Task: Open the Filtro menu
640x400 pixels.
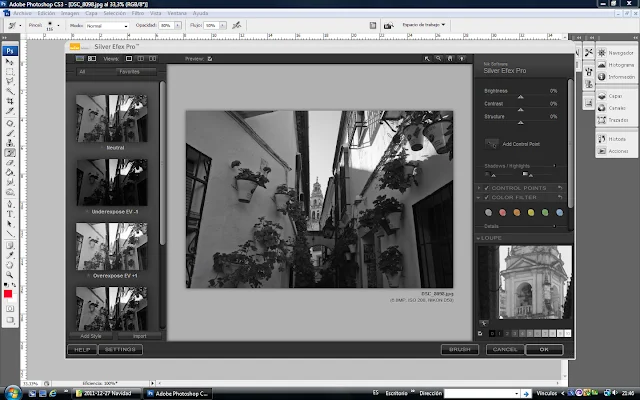Action: point(138,13)
